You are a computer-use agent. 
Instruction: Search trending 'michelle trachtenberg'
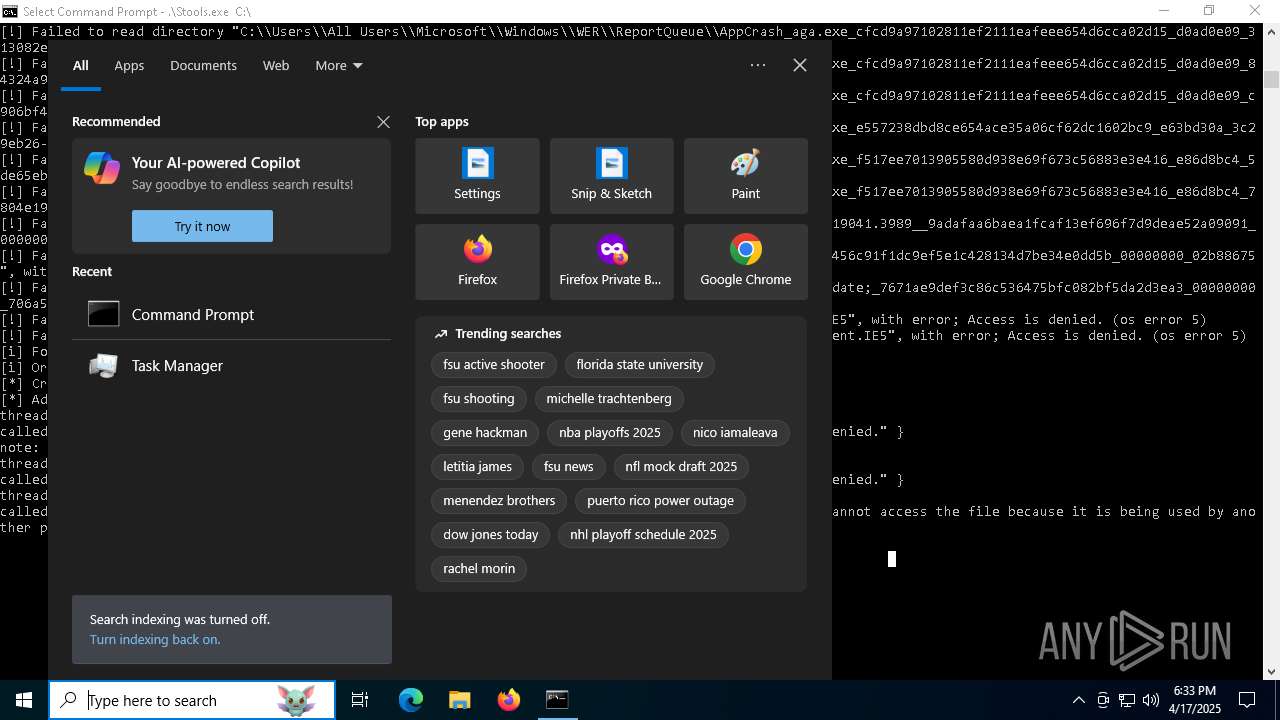[x=609, y=399]
